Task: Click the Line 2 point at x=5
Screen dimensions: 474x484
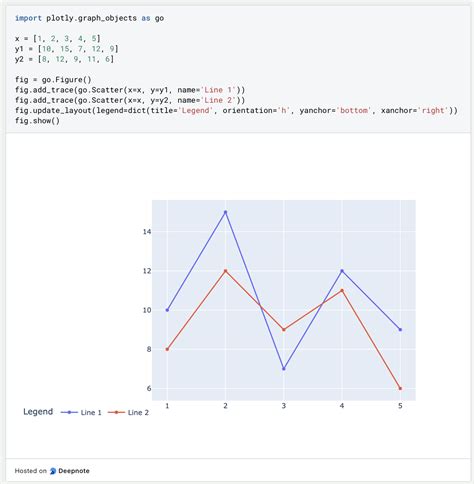Action: click(x=400, y=388)
